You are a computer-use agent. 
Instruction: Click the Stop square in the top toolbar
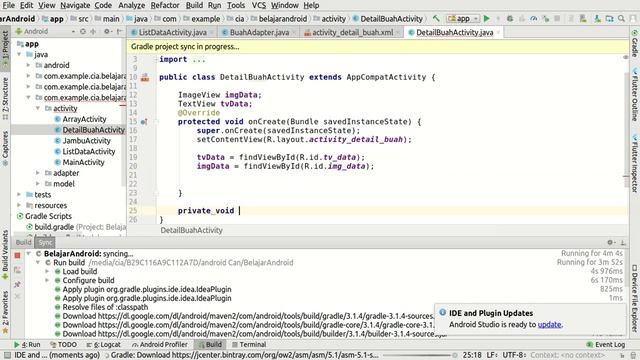(557, 18)
